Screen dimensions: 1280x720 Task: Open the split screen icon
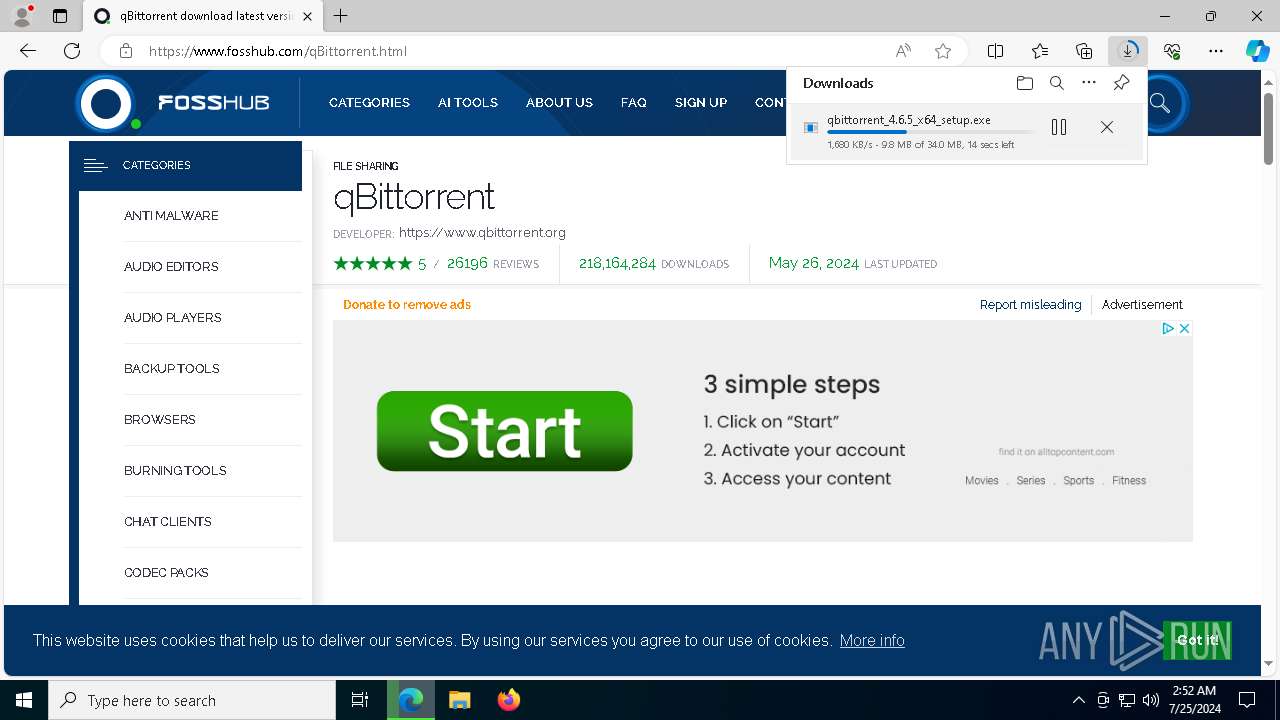click(x=995, y=51)
